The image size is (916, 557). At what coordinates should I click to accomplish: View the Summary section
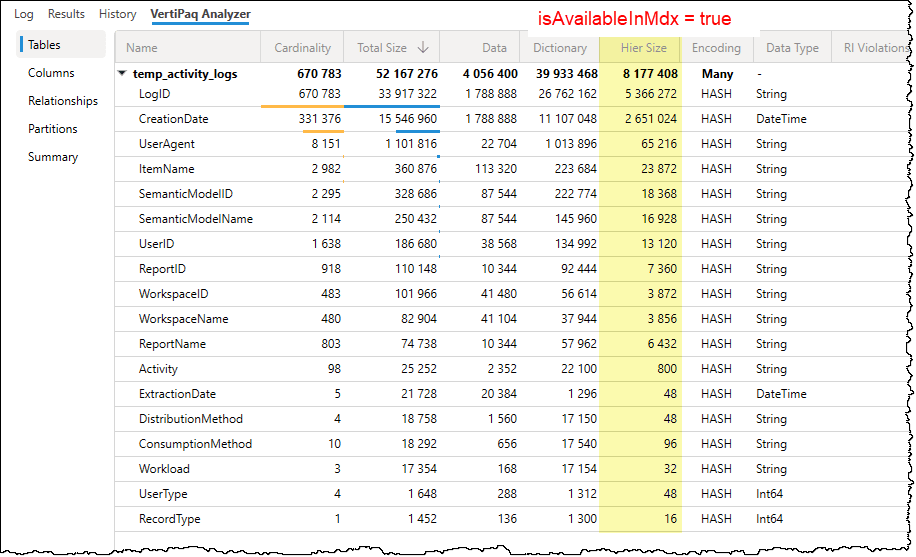click(x=53, y=157)
